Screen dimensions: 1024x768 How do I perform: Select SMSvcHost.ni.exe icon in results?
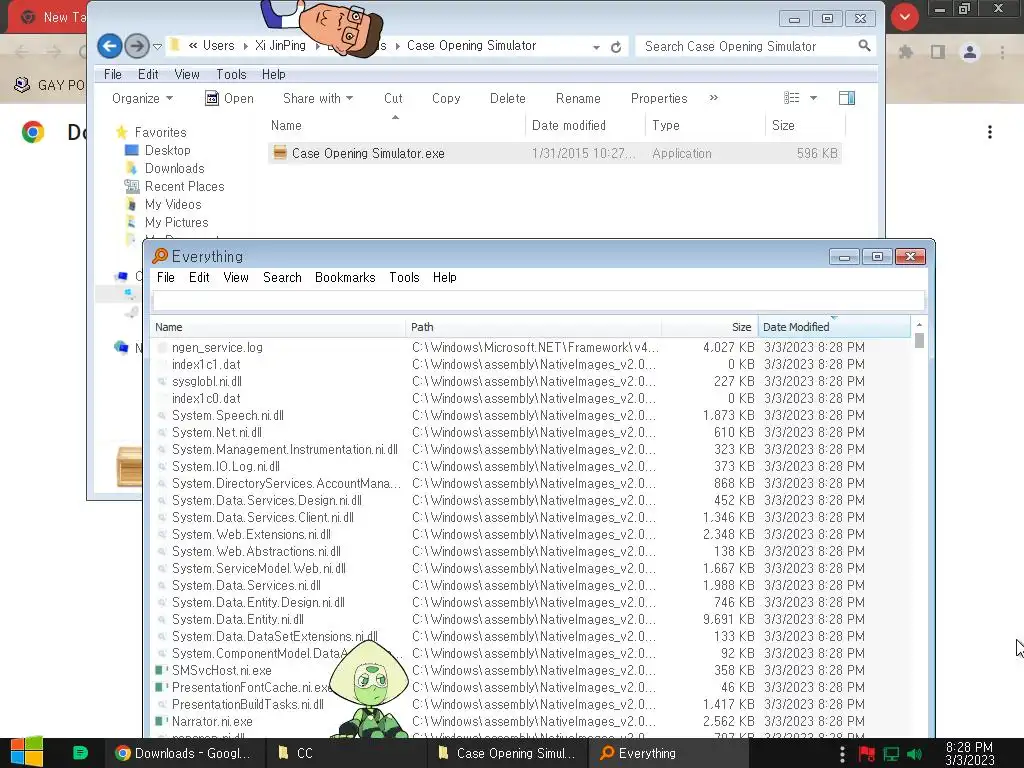(x=161, y=670)
